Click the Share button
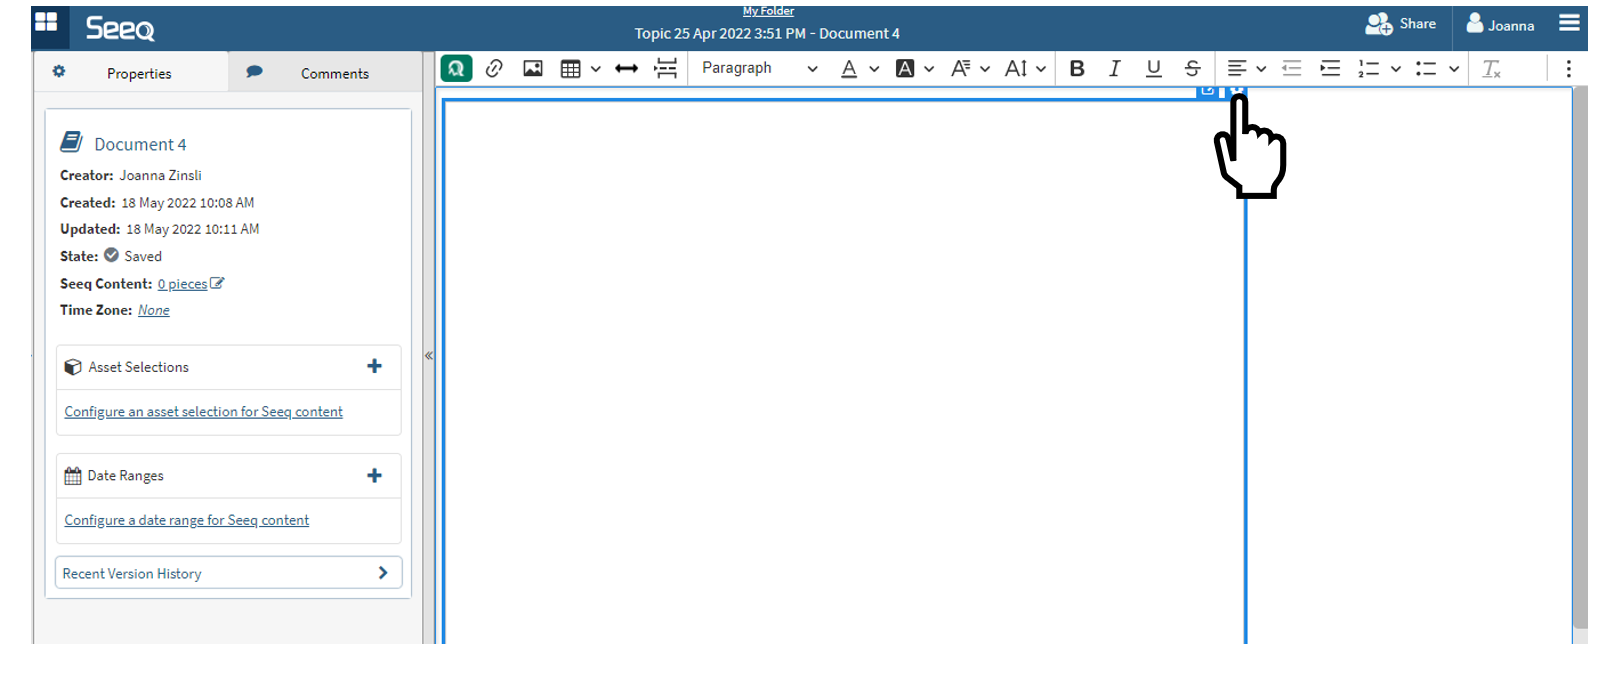Viewport: 1612px width, 681px height. click(x=1401, y=24)
